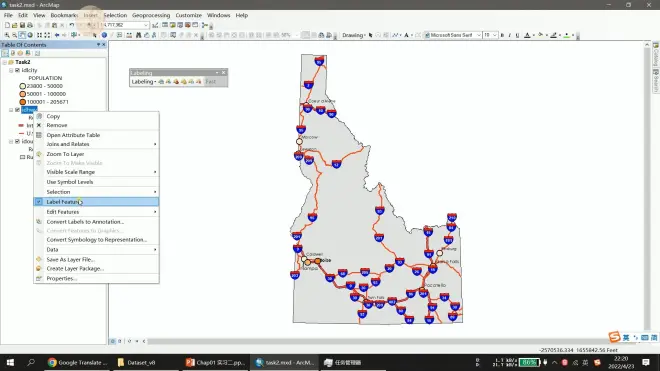Click the Bold text formatting icon
This screenshot has width=660, height=371.
tap(502, 35)
